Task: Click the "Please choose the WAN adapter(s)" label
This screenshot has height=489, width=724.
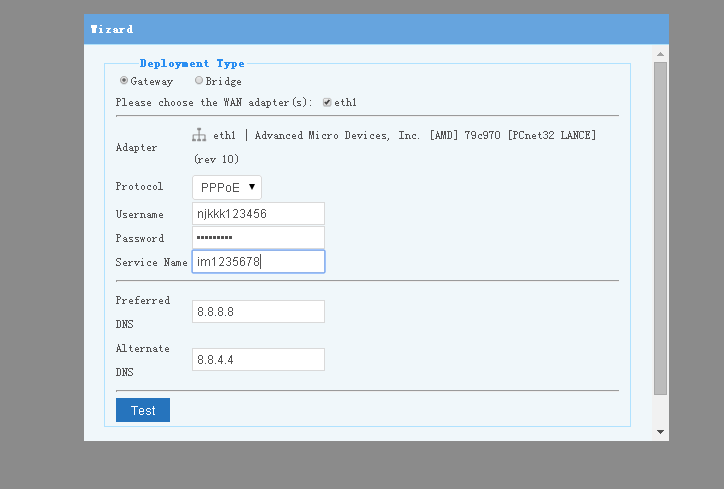Action: (x=214, y=103)
